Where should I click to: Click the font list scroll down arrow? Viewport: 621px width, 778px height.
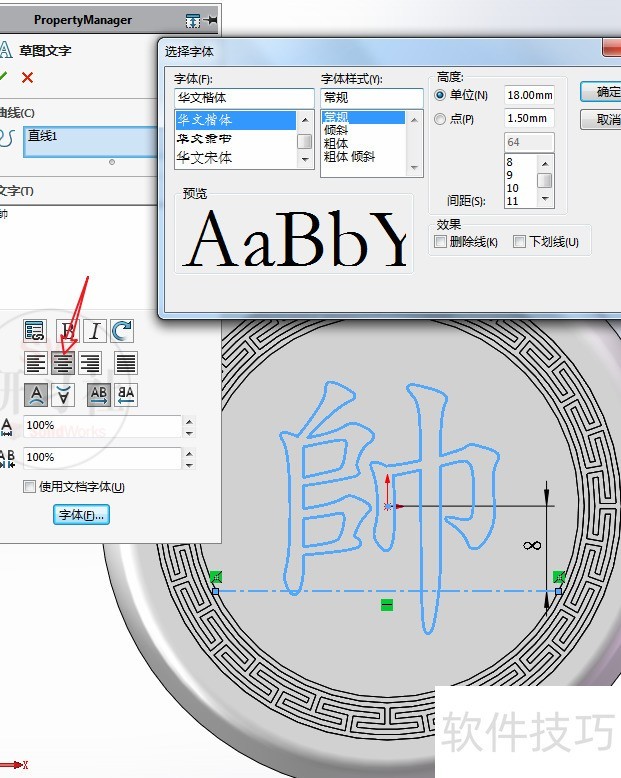(305, 159)
